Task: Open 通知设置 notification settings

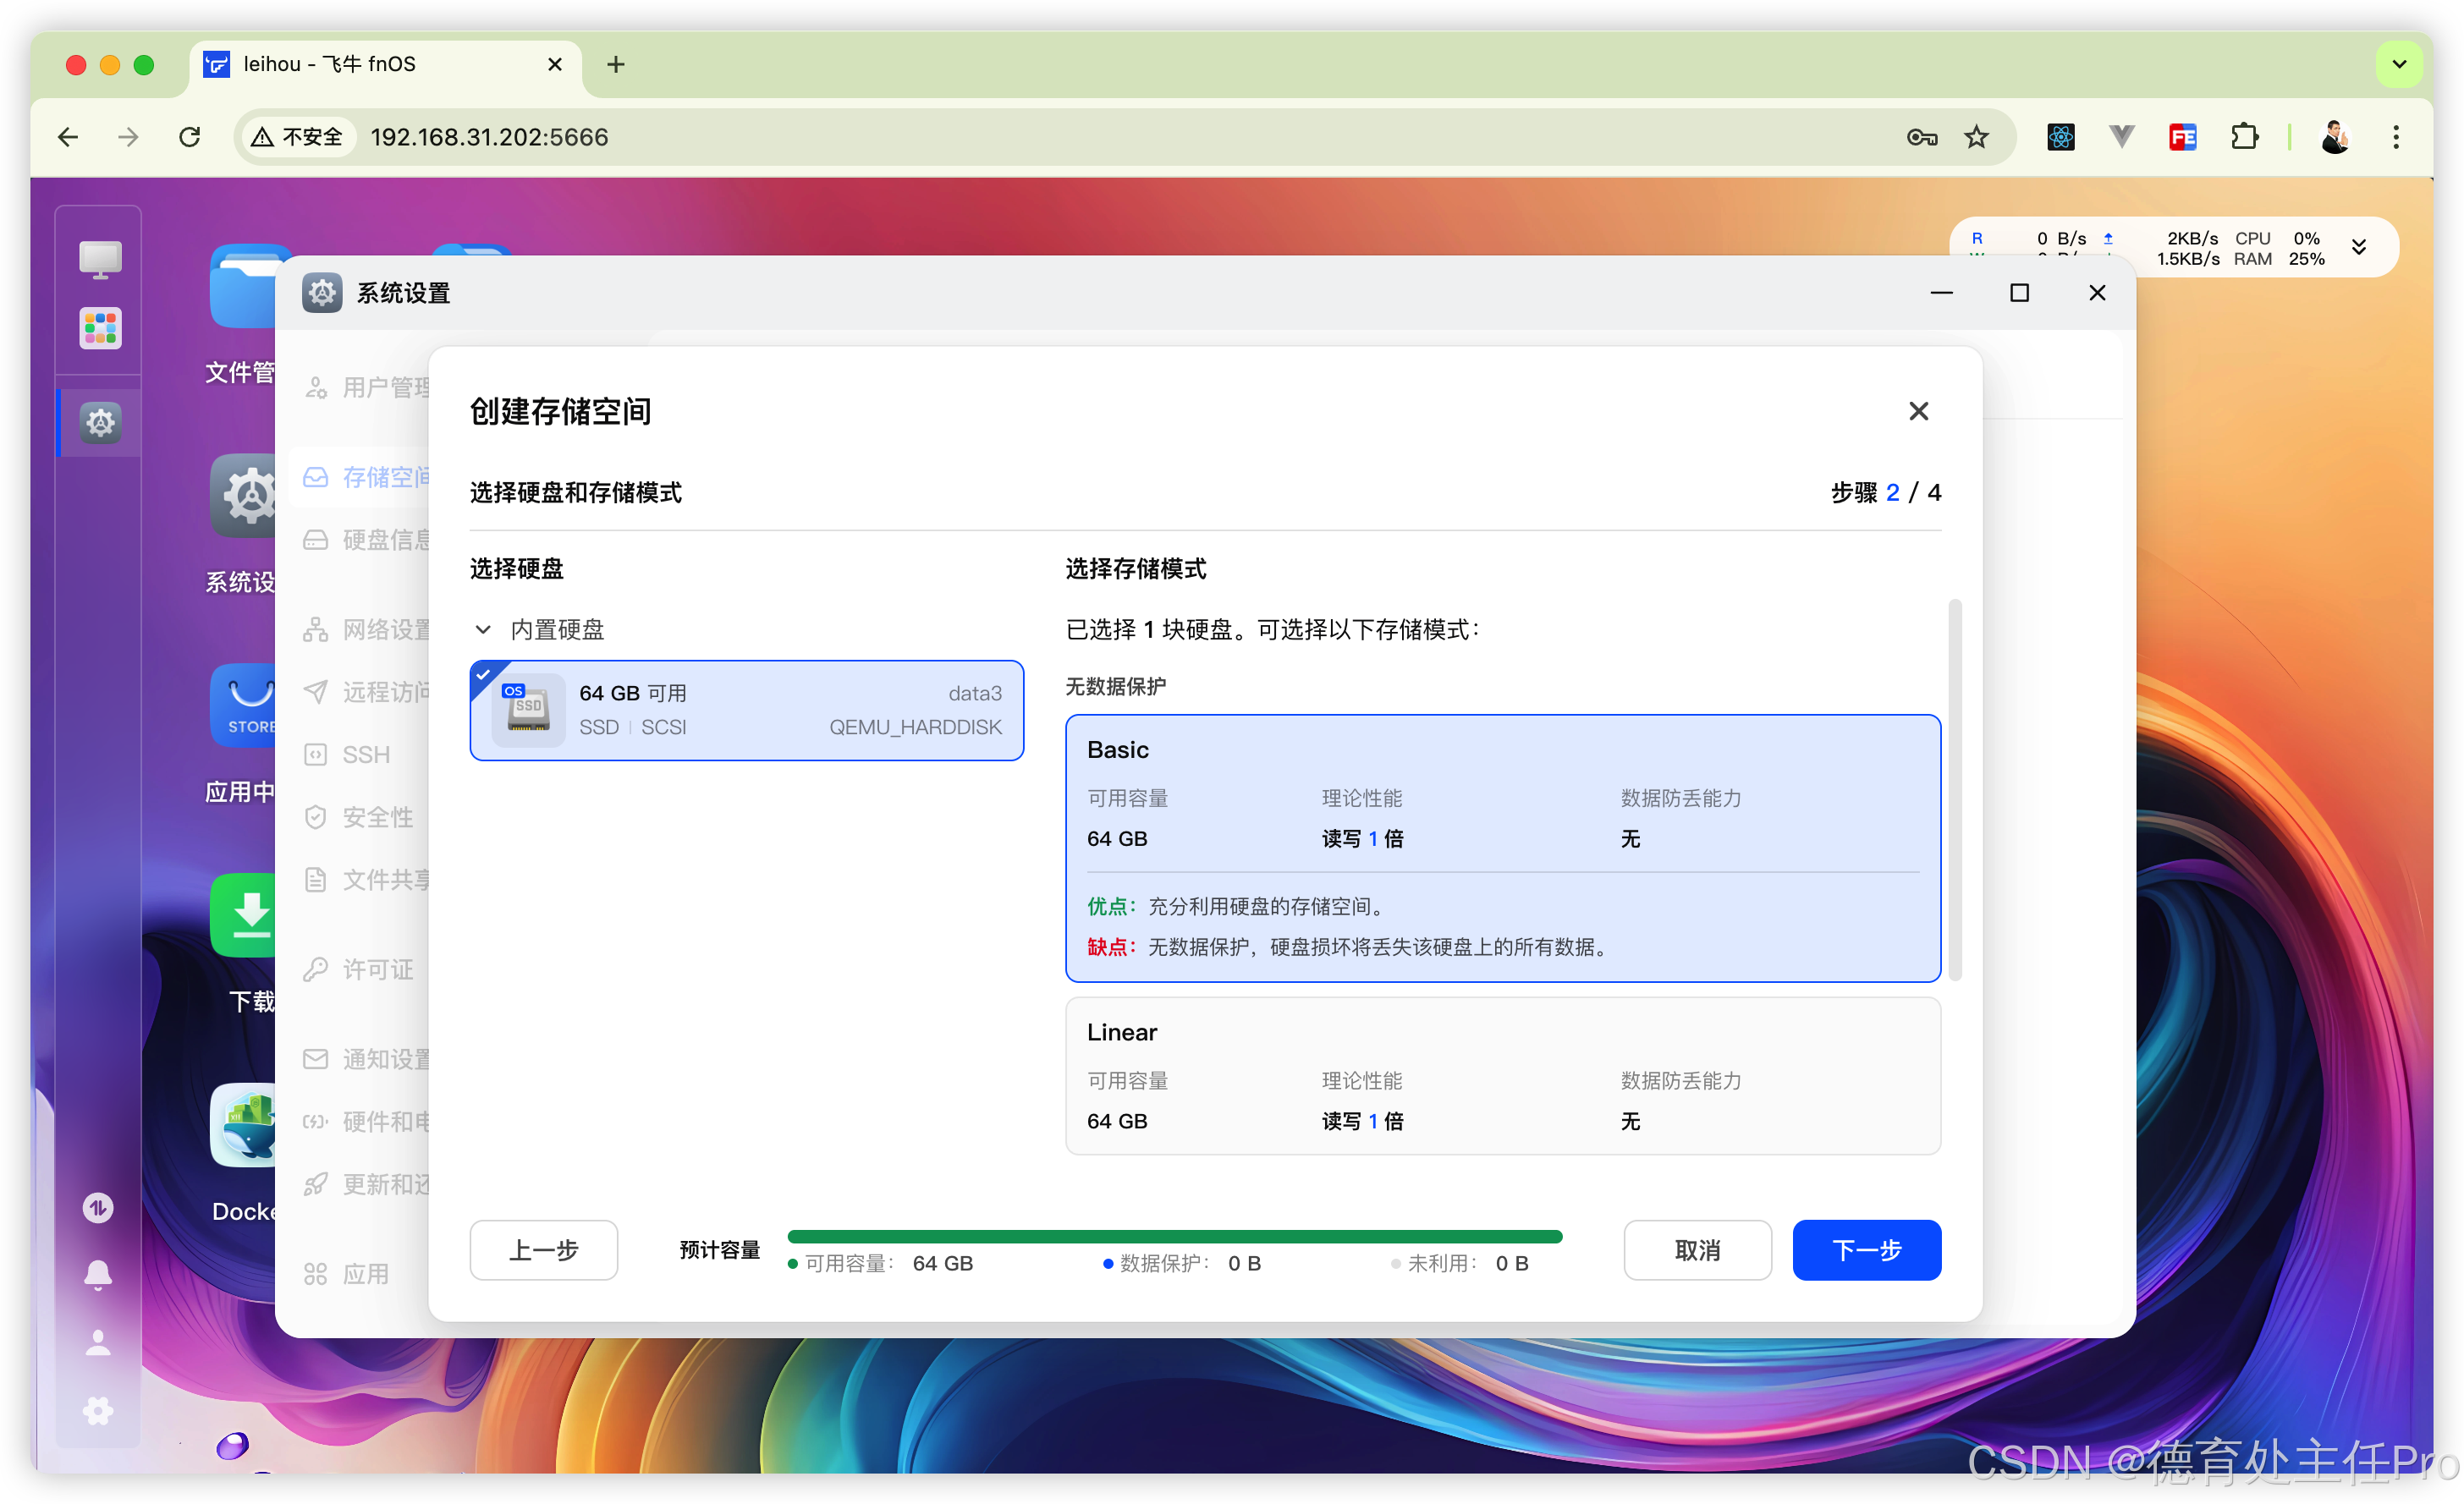Action: coord(385,1058)
